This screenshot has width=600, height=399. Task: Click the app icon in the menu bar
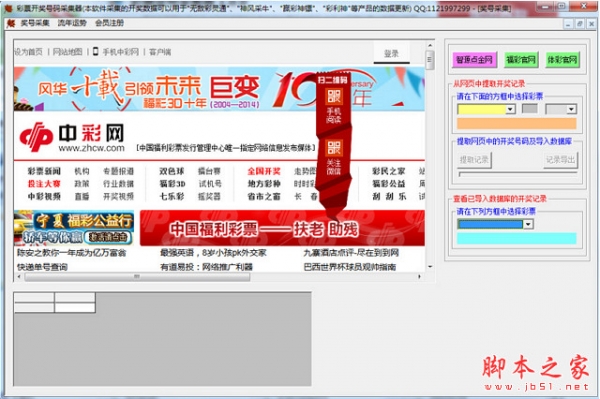click(x=11, y=23)
